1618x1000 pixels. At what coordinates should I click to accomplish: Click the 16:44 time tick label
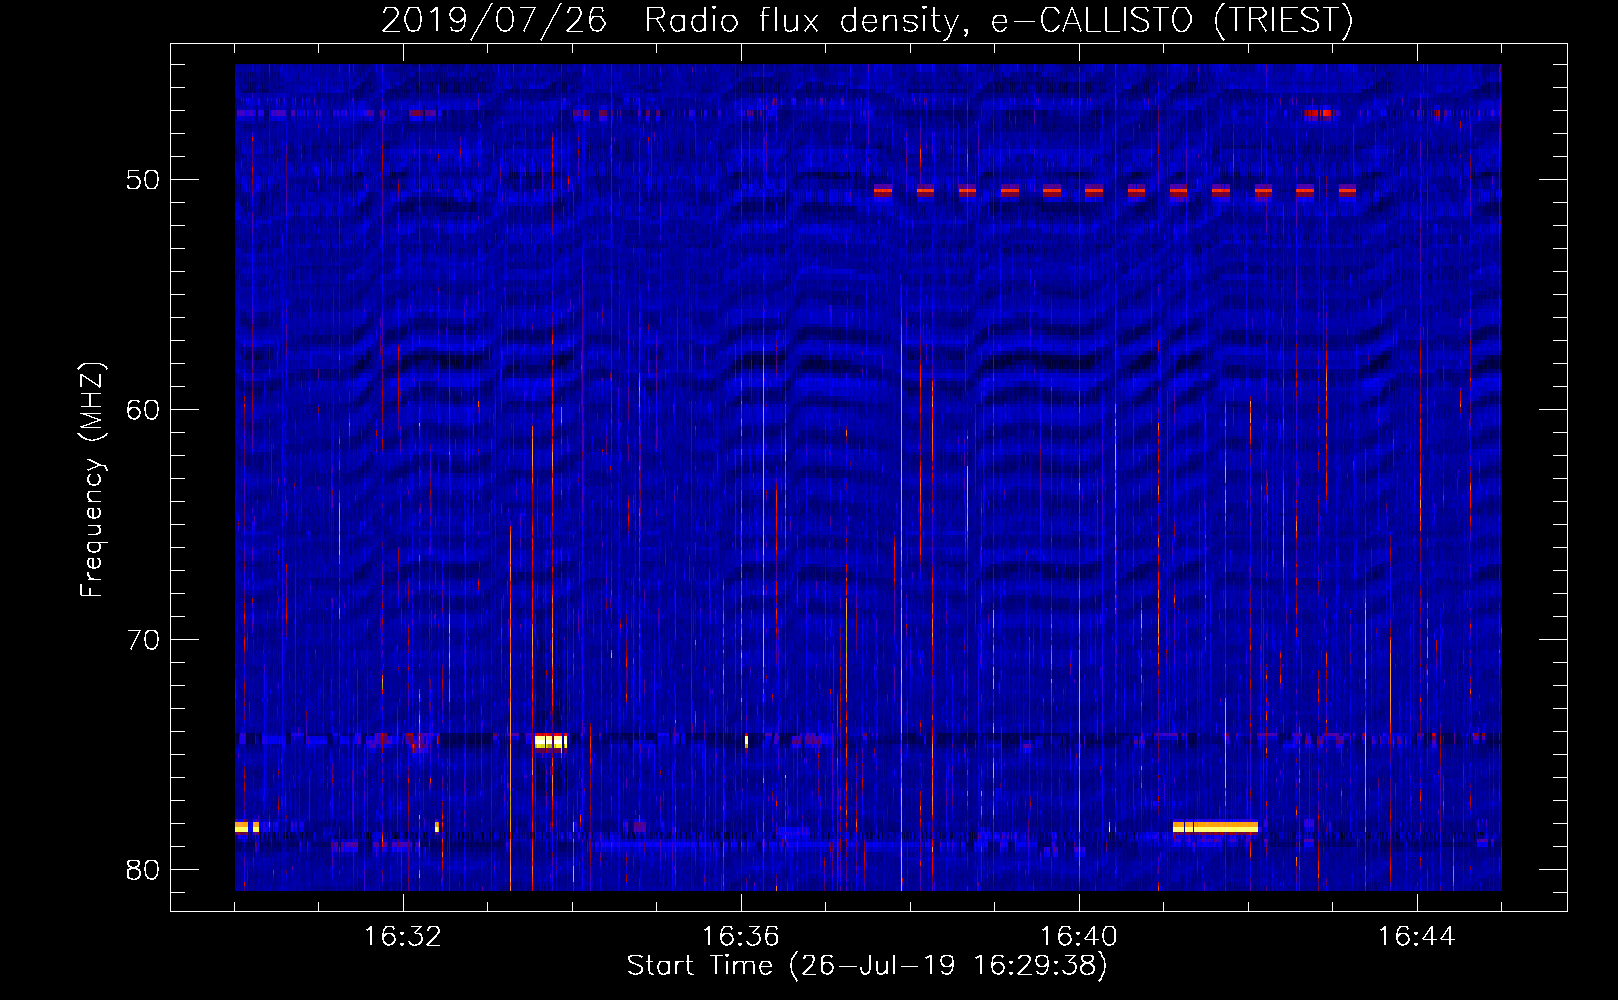tap(1417, 937)
